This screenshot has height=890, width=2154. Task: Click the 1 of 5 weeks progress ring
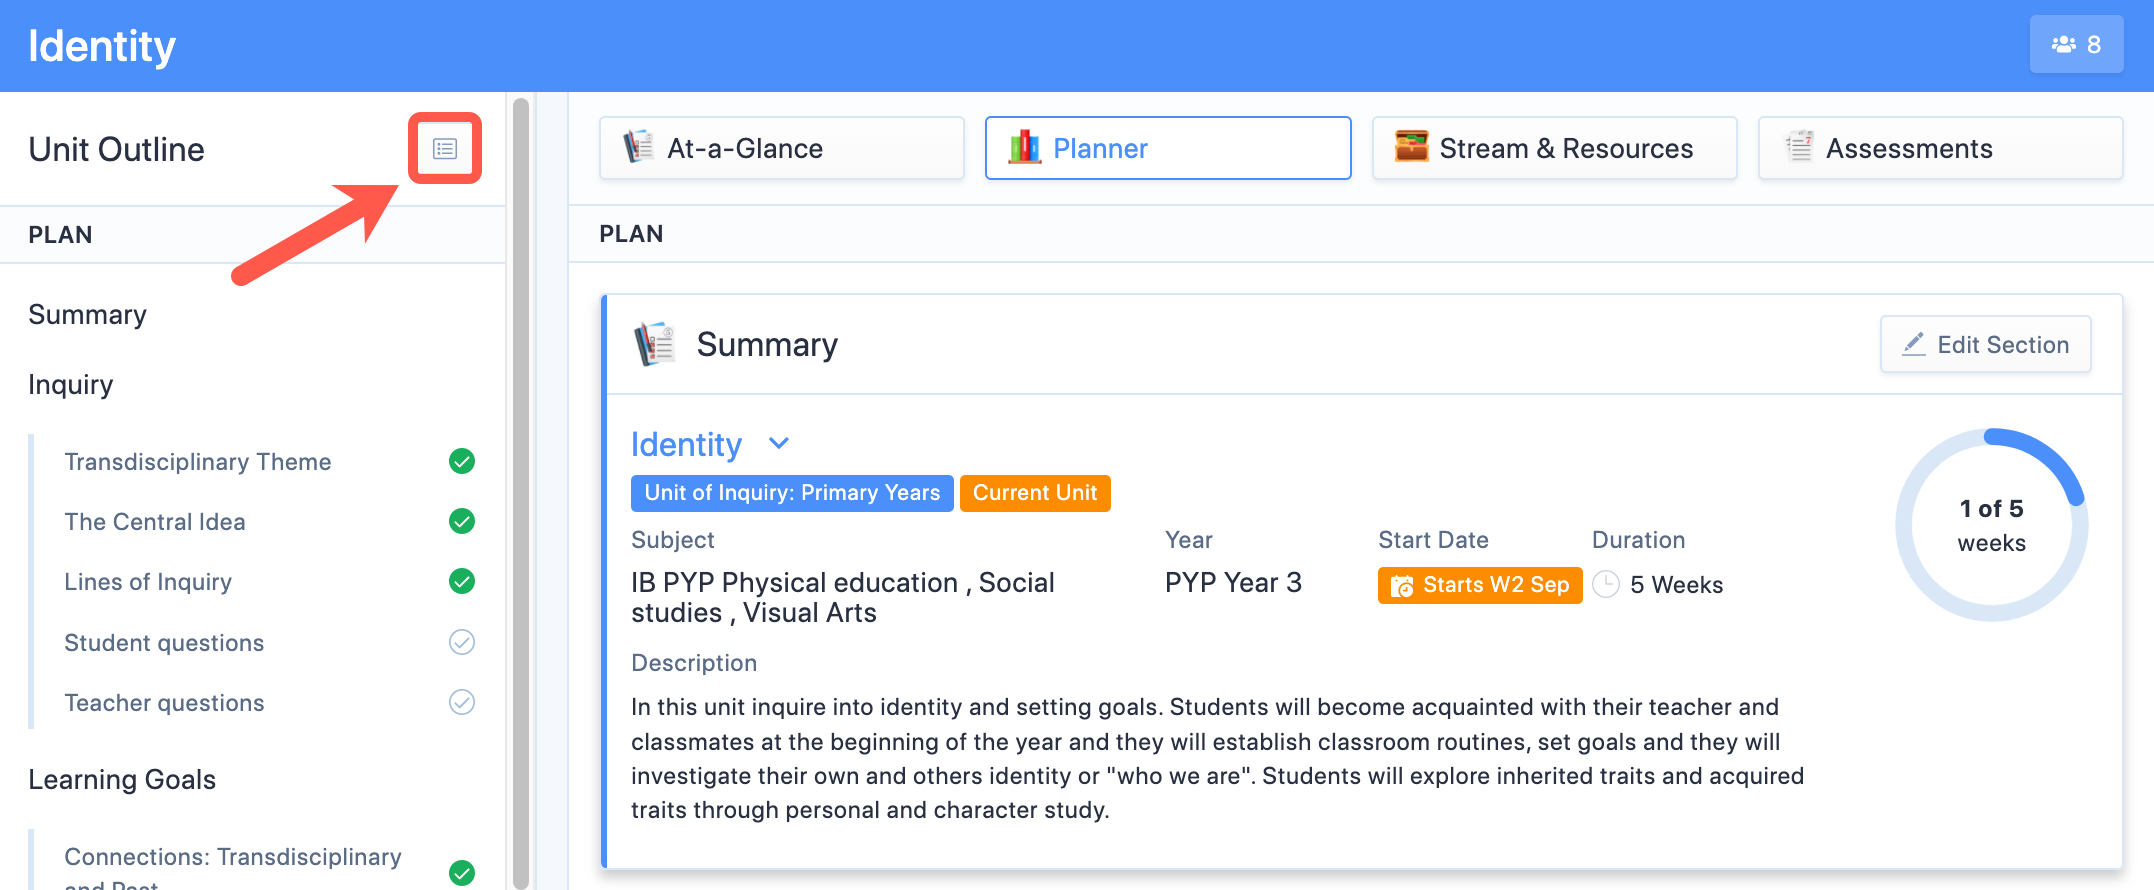(x=1991, y=524)
